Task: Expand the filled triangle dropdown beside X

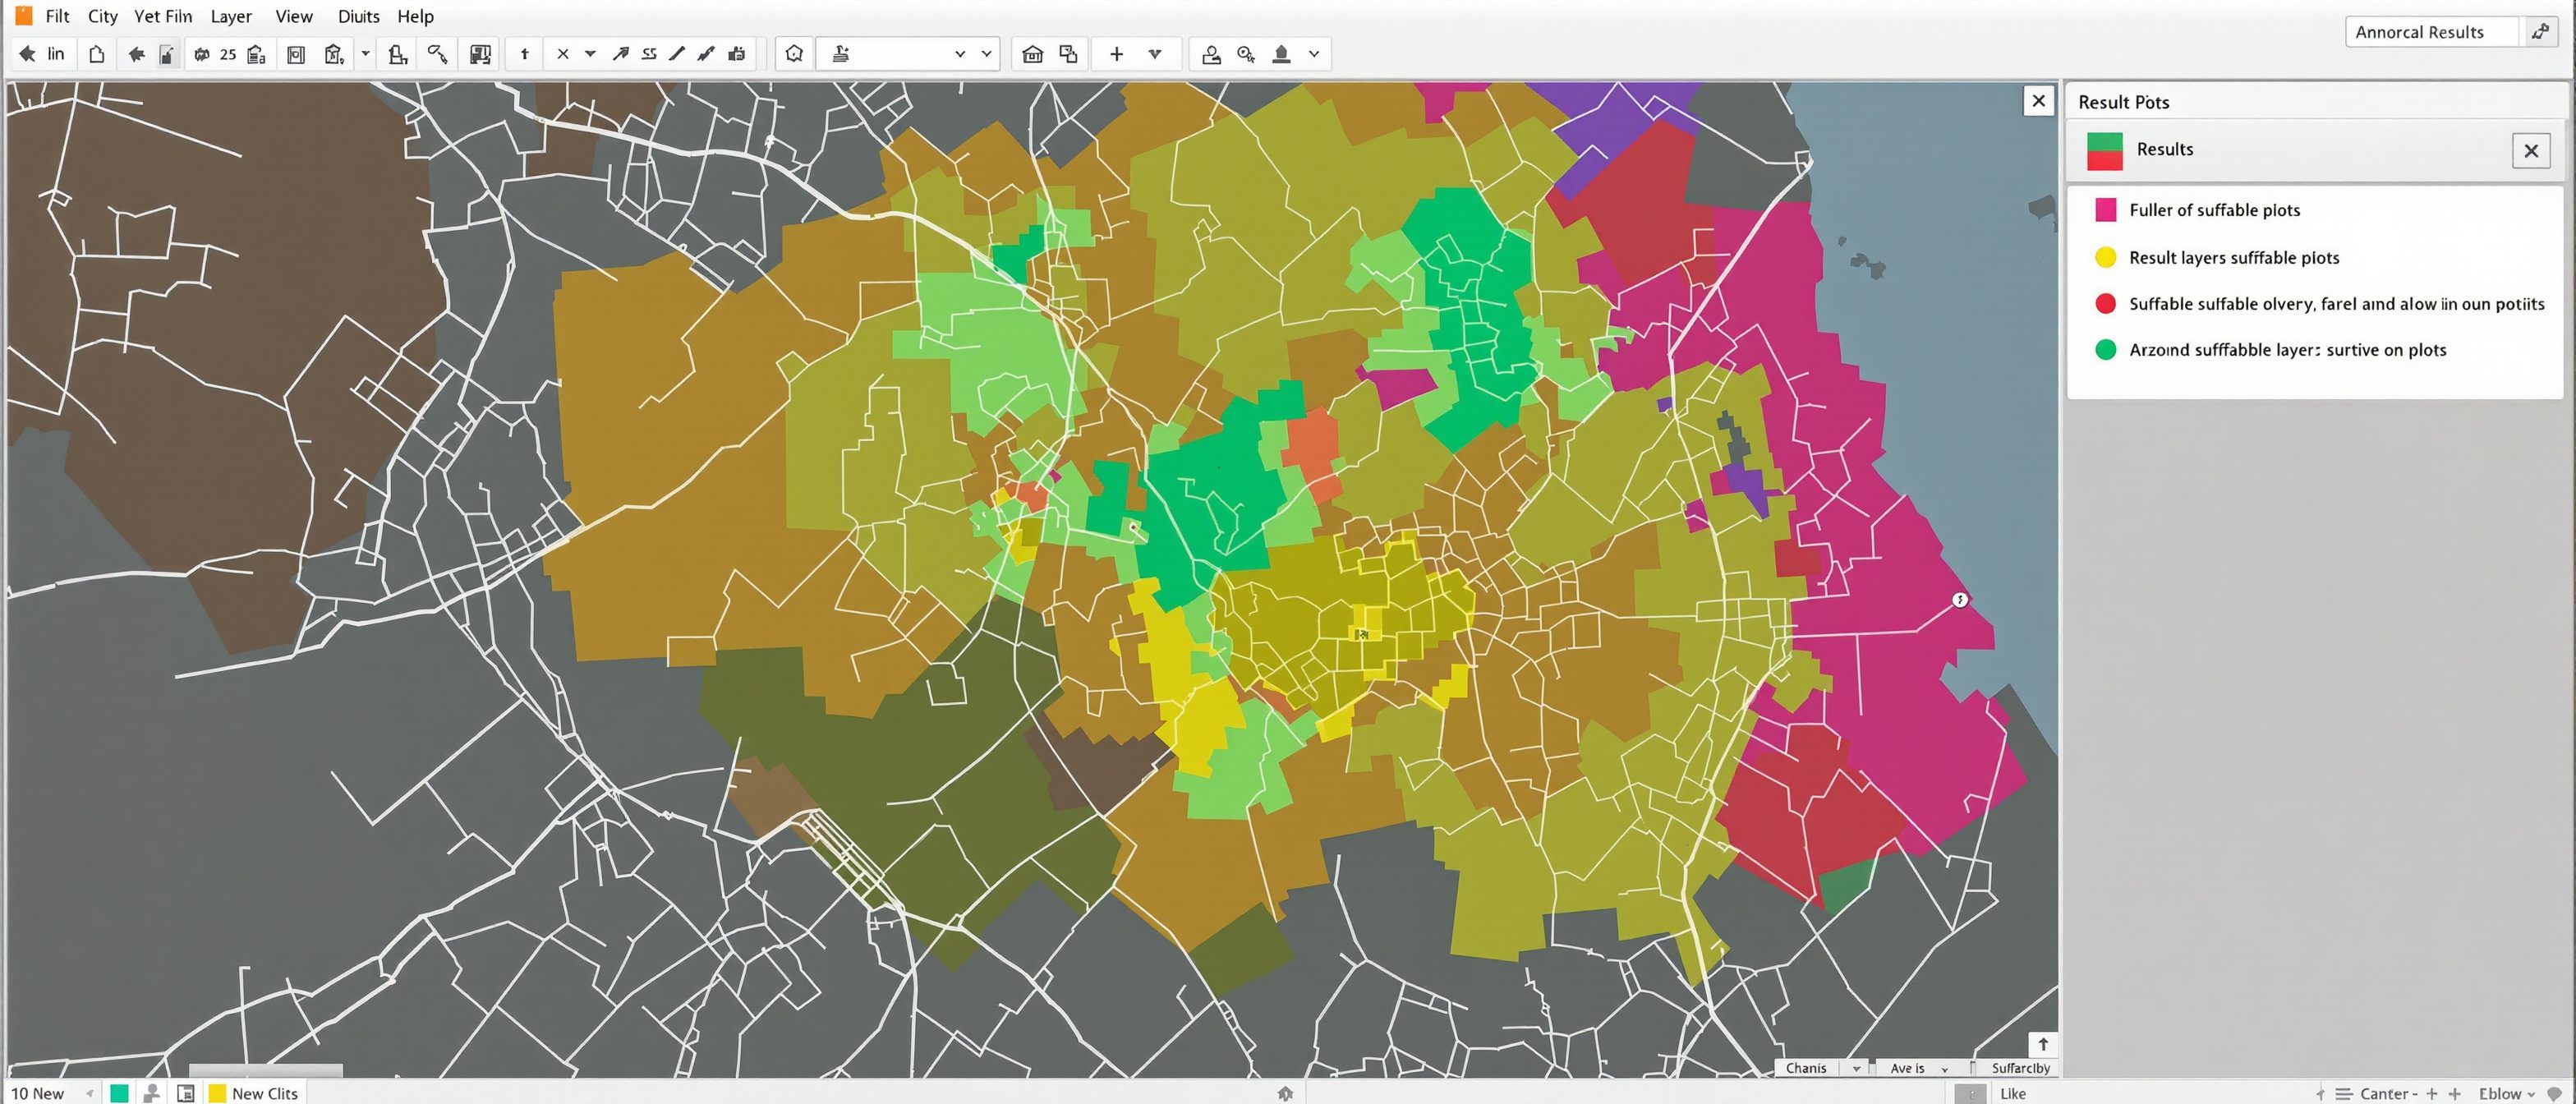Action: pyautogui.click(x=590, y=54)
